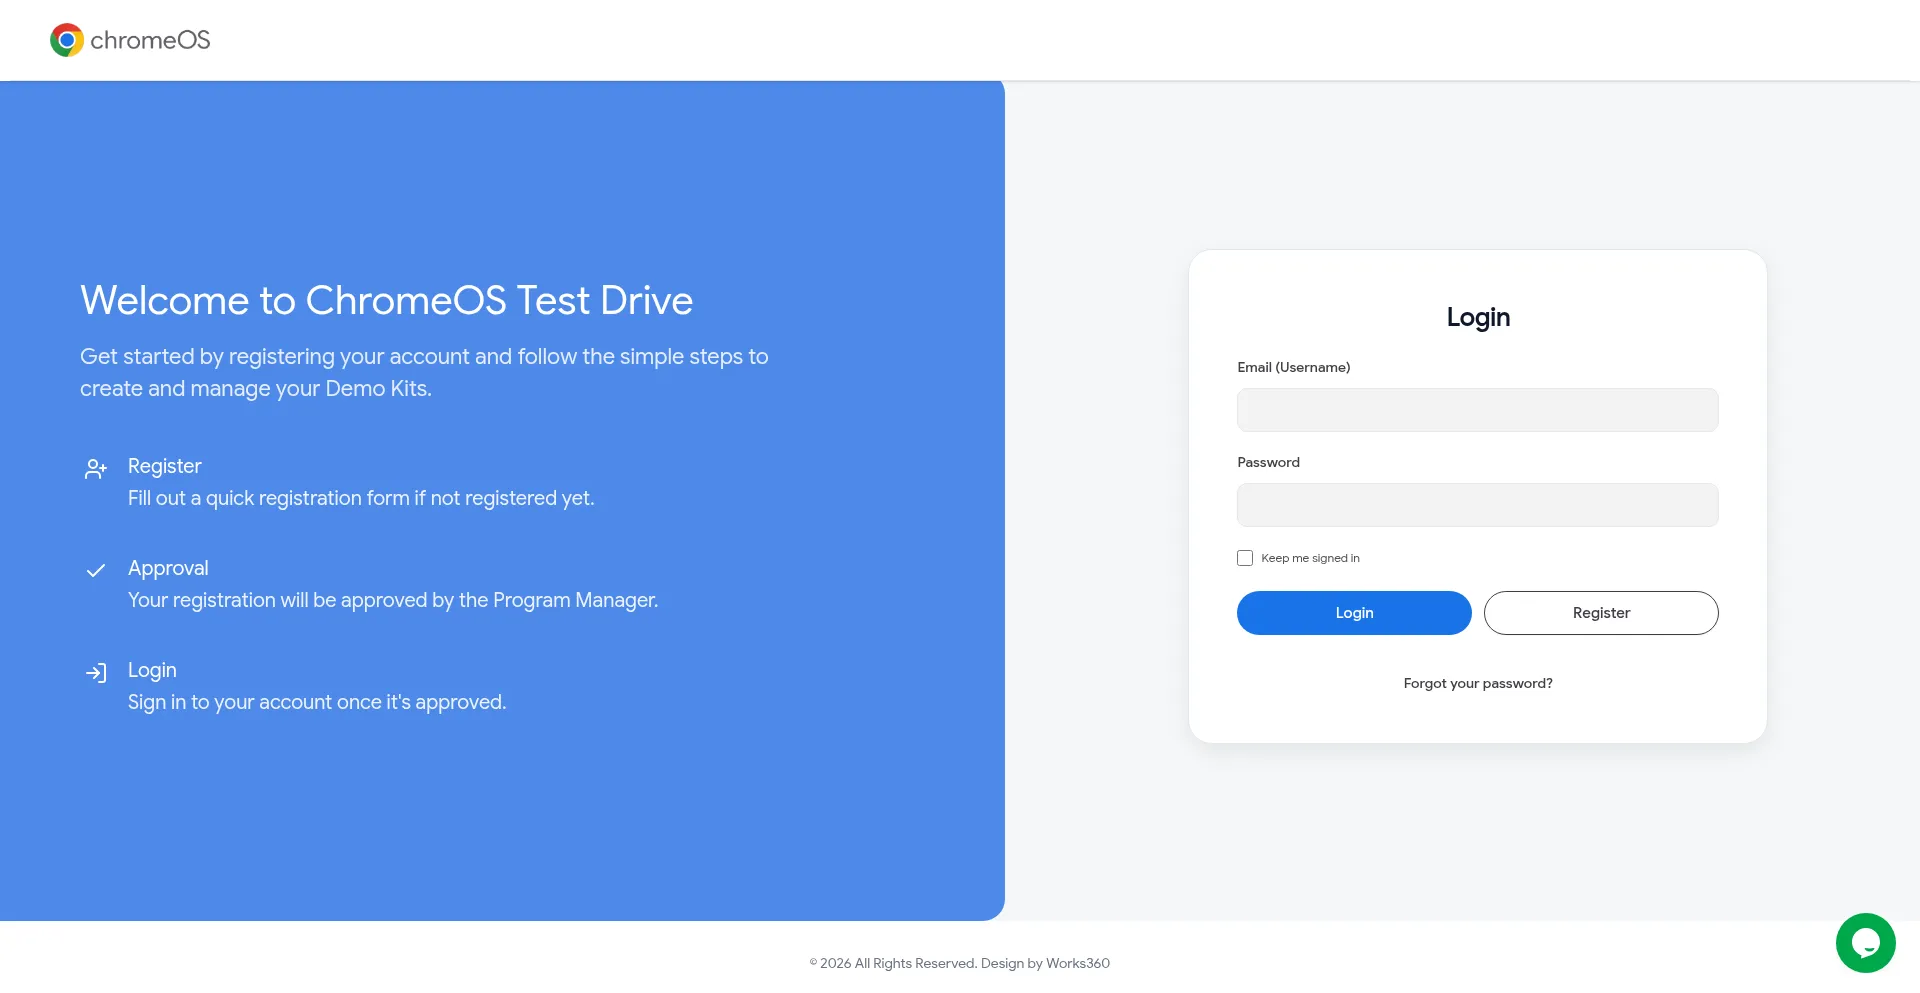This screenshot has width=1920, height=993.
Task: Click the copyright Works360 footer text
Action: click(x=960, y=963)
